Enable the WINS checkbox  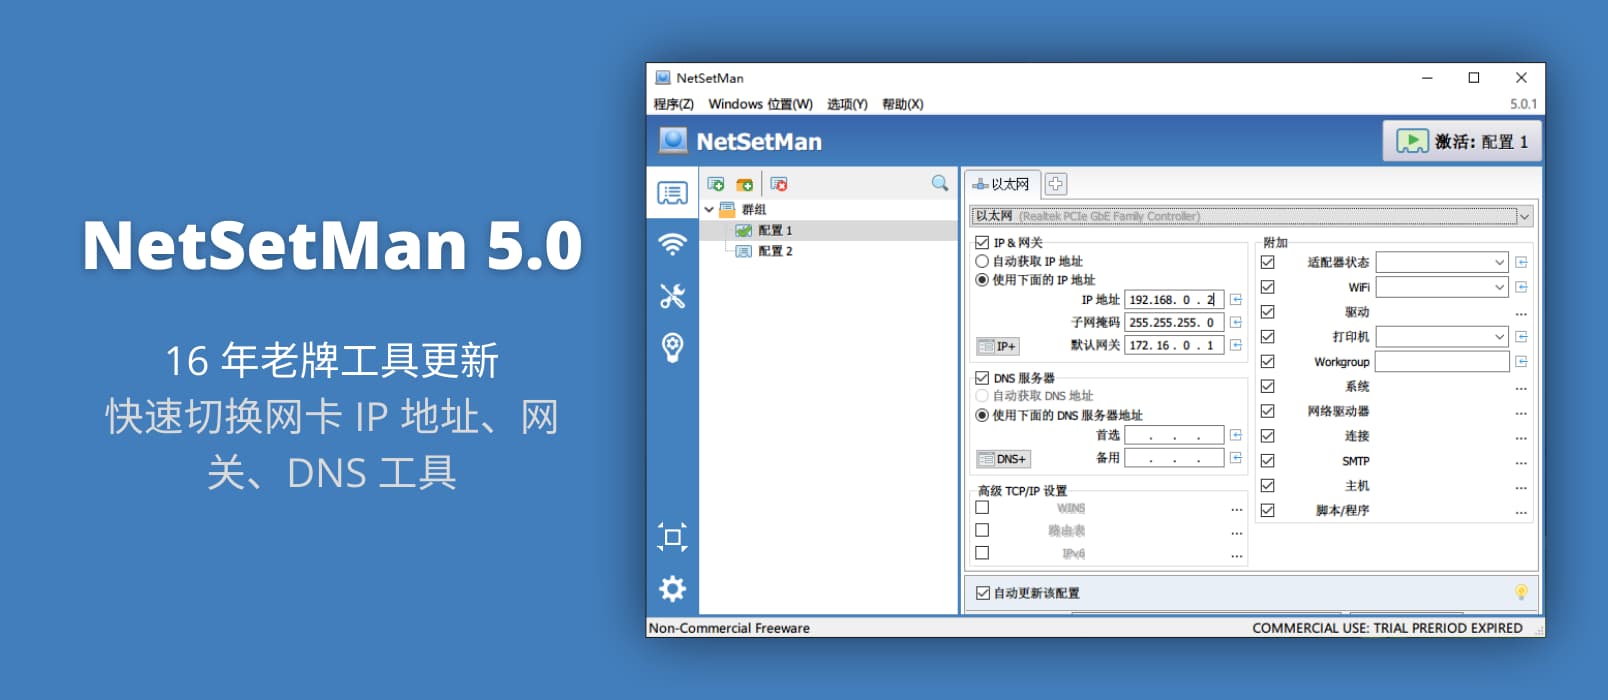(982, 508)
